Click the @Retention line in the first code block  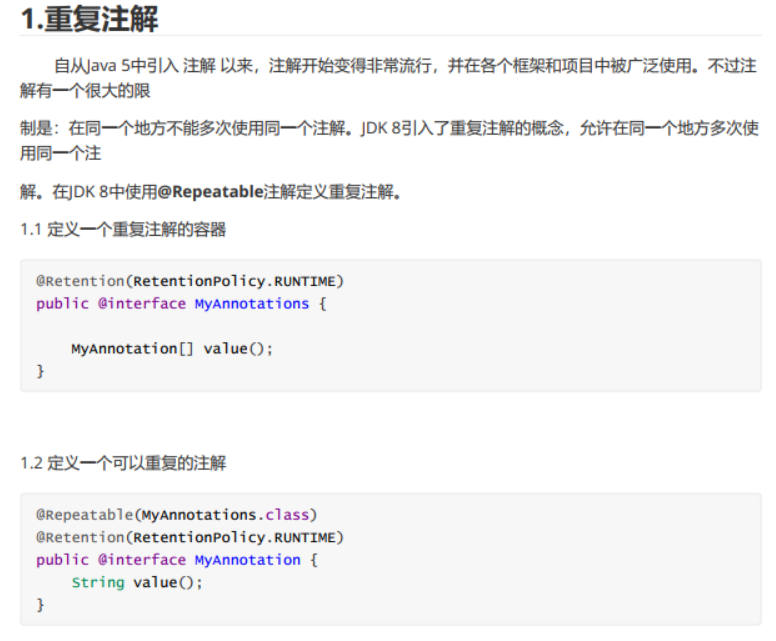190,281
